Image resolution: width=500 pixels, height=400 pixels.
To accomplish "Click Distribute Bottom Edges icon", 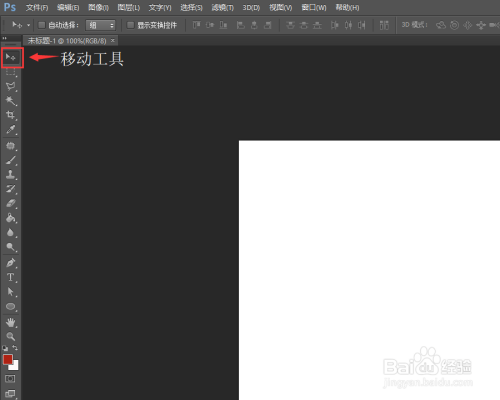I will pyautogui.click(x=317, y=25).
